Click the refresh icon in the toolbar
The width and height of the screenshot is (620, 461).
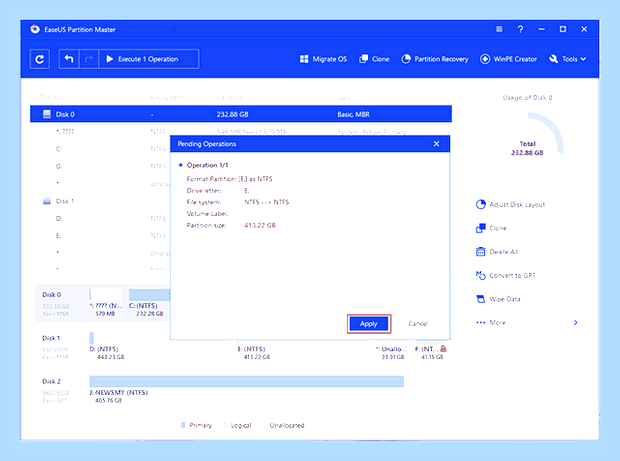click(x=40, y=59)
